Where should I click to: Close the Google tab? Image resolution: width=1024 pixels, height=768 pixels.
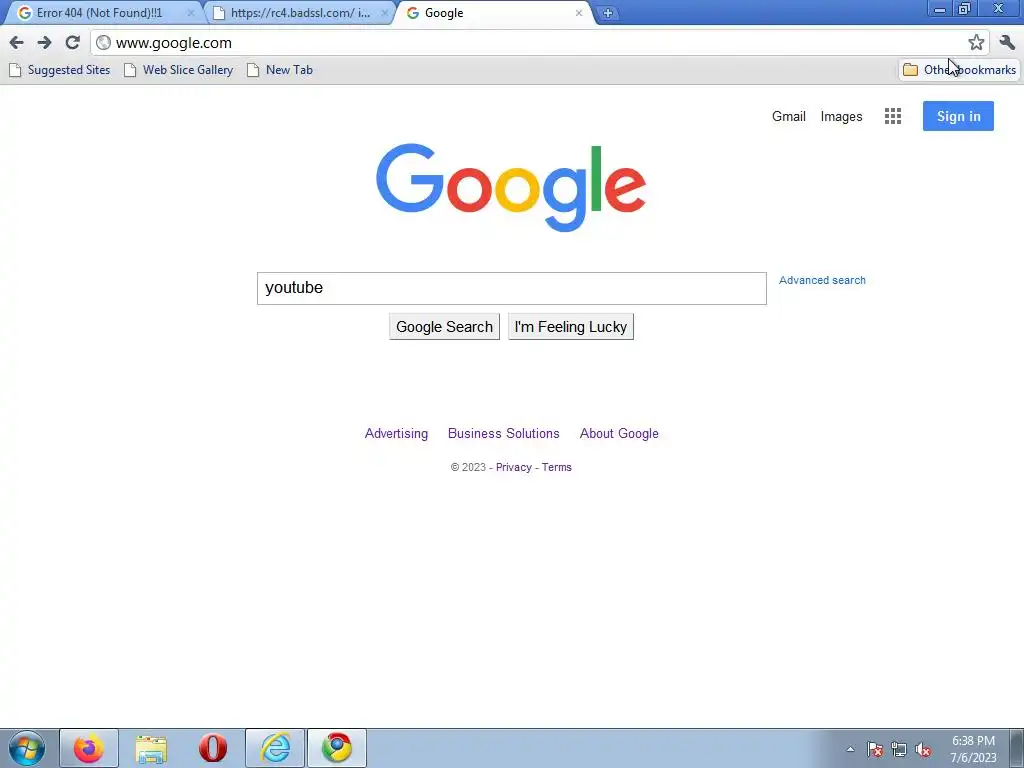click(579, 13)
